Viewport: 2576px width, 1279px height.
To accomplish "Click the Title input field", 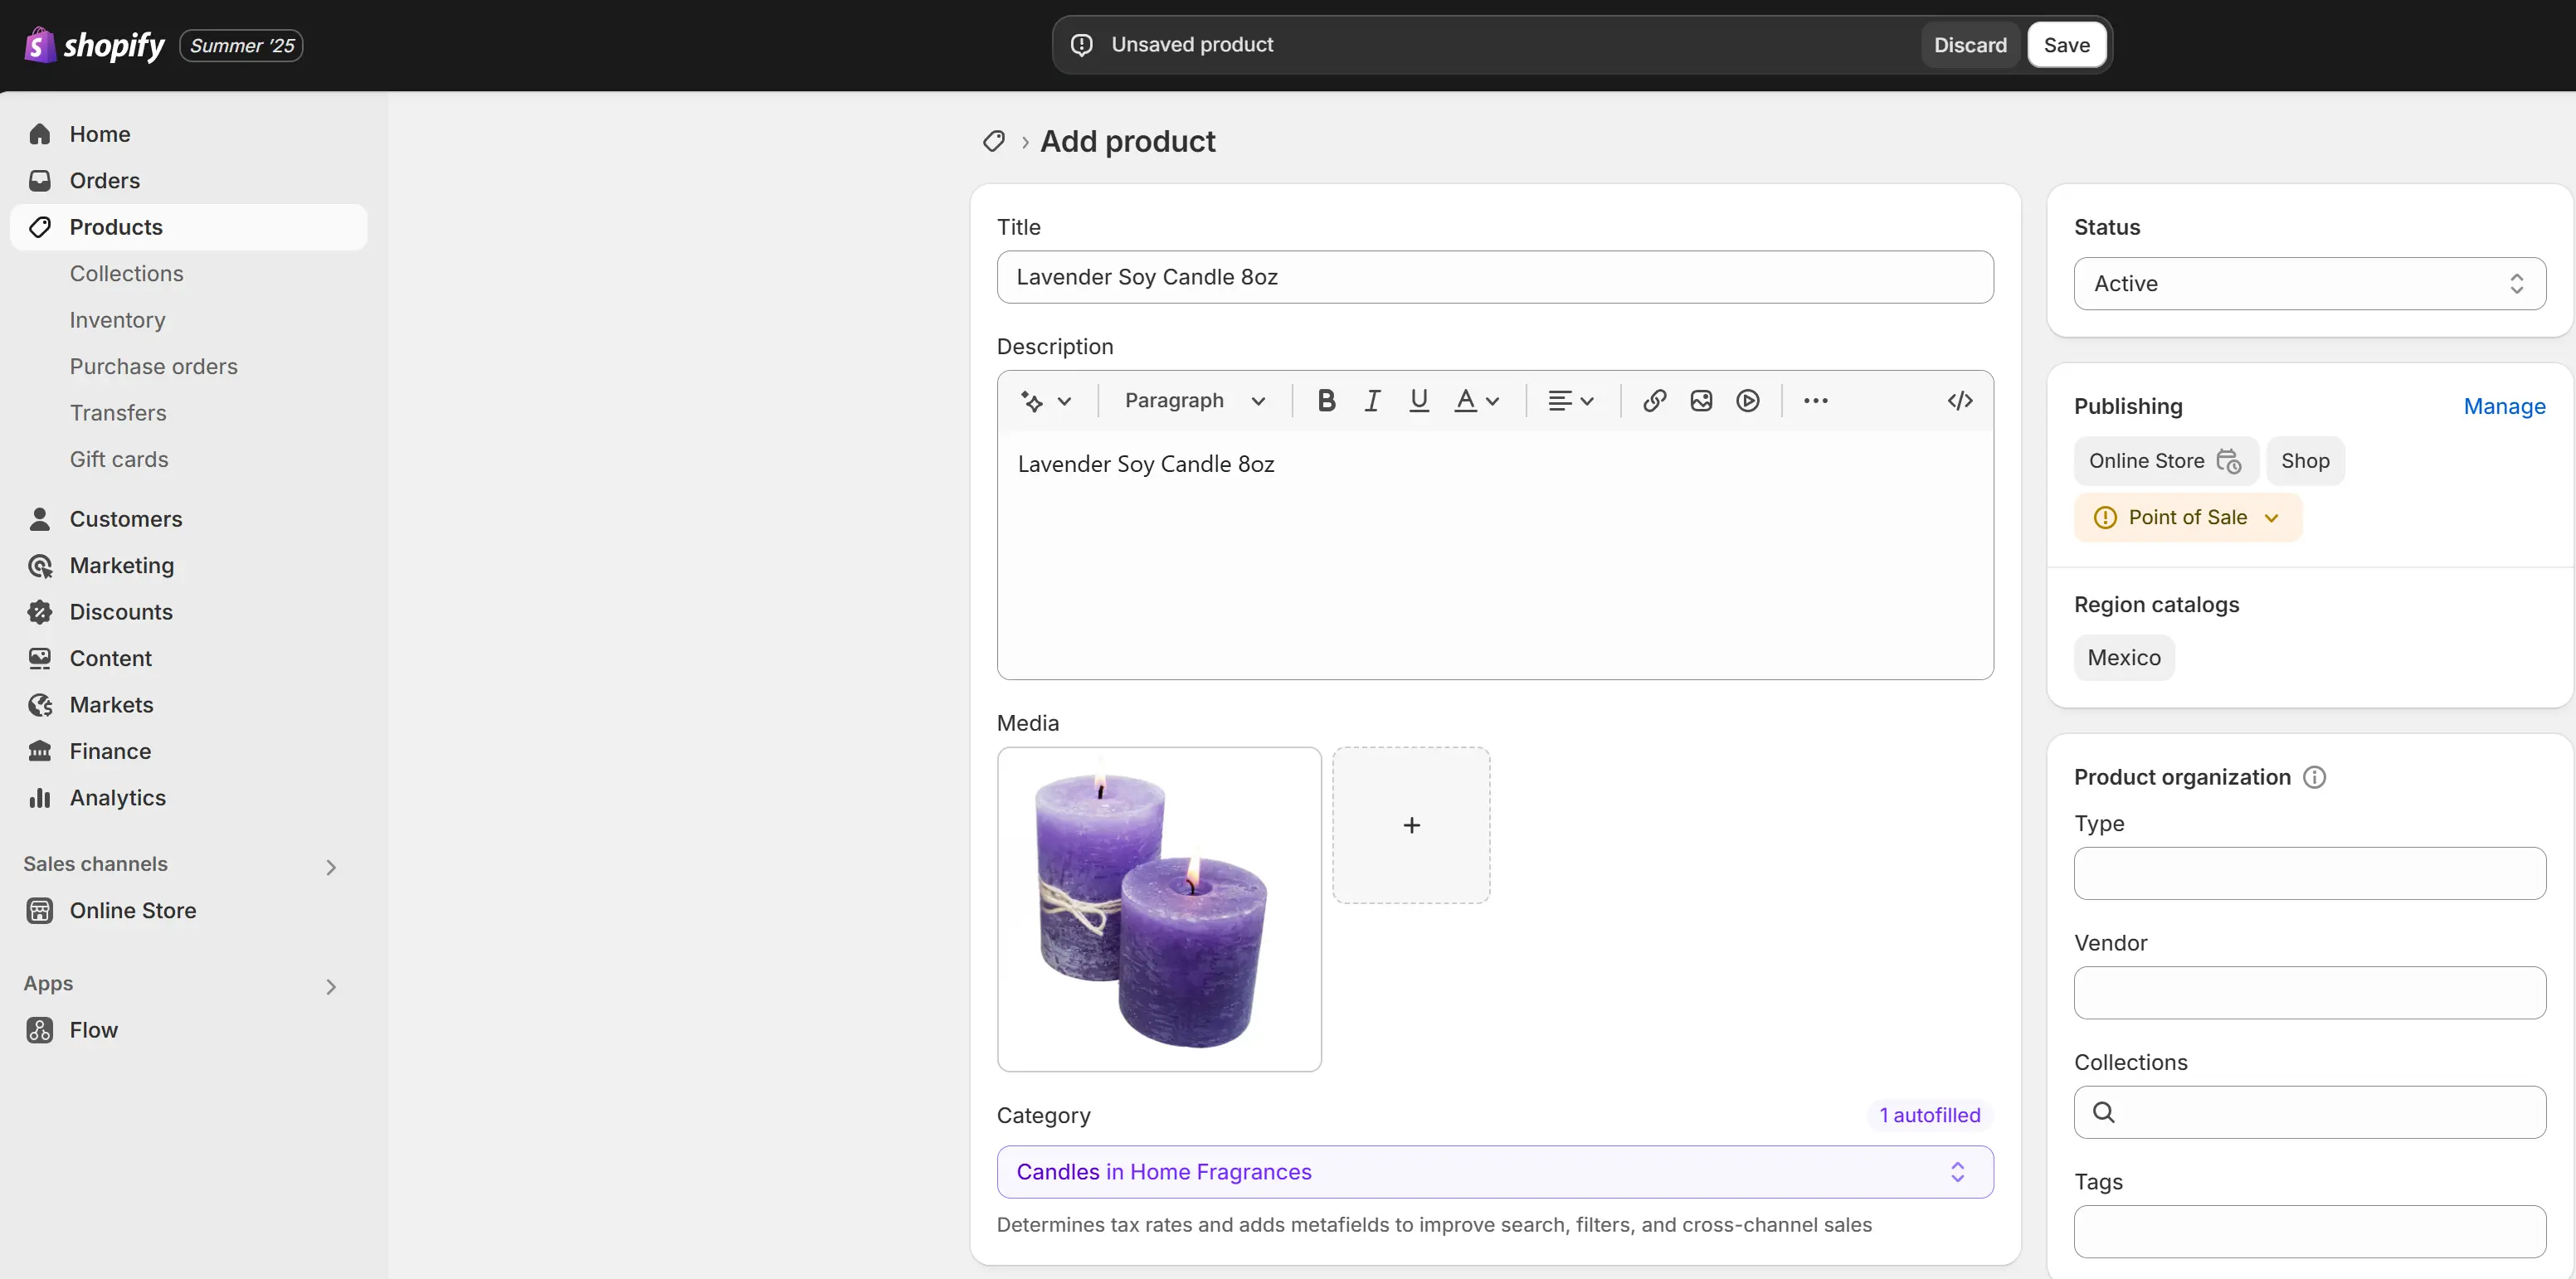I will coord(1495,277).
